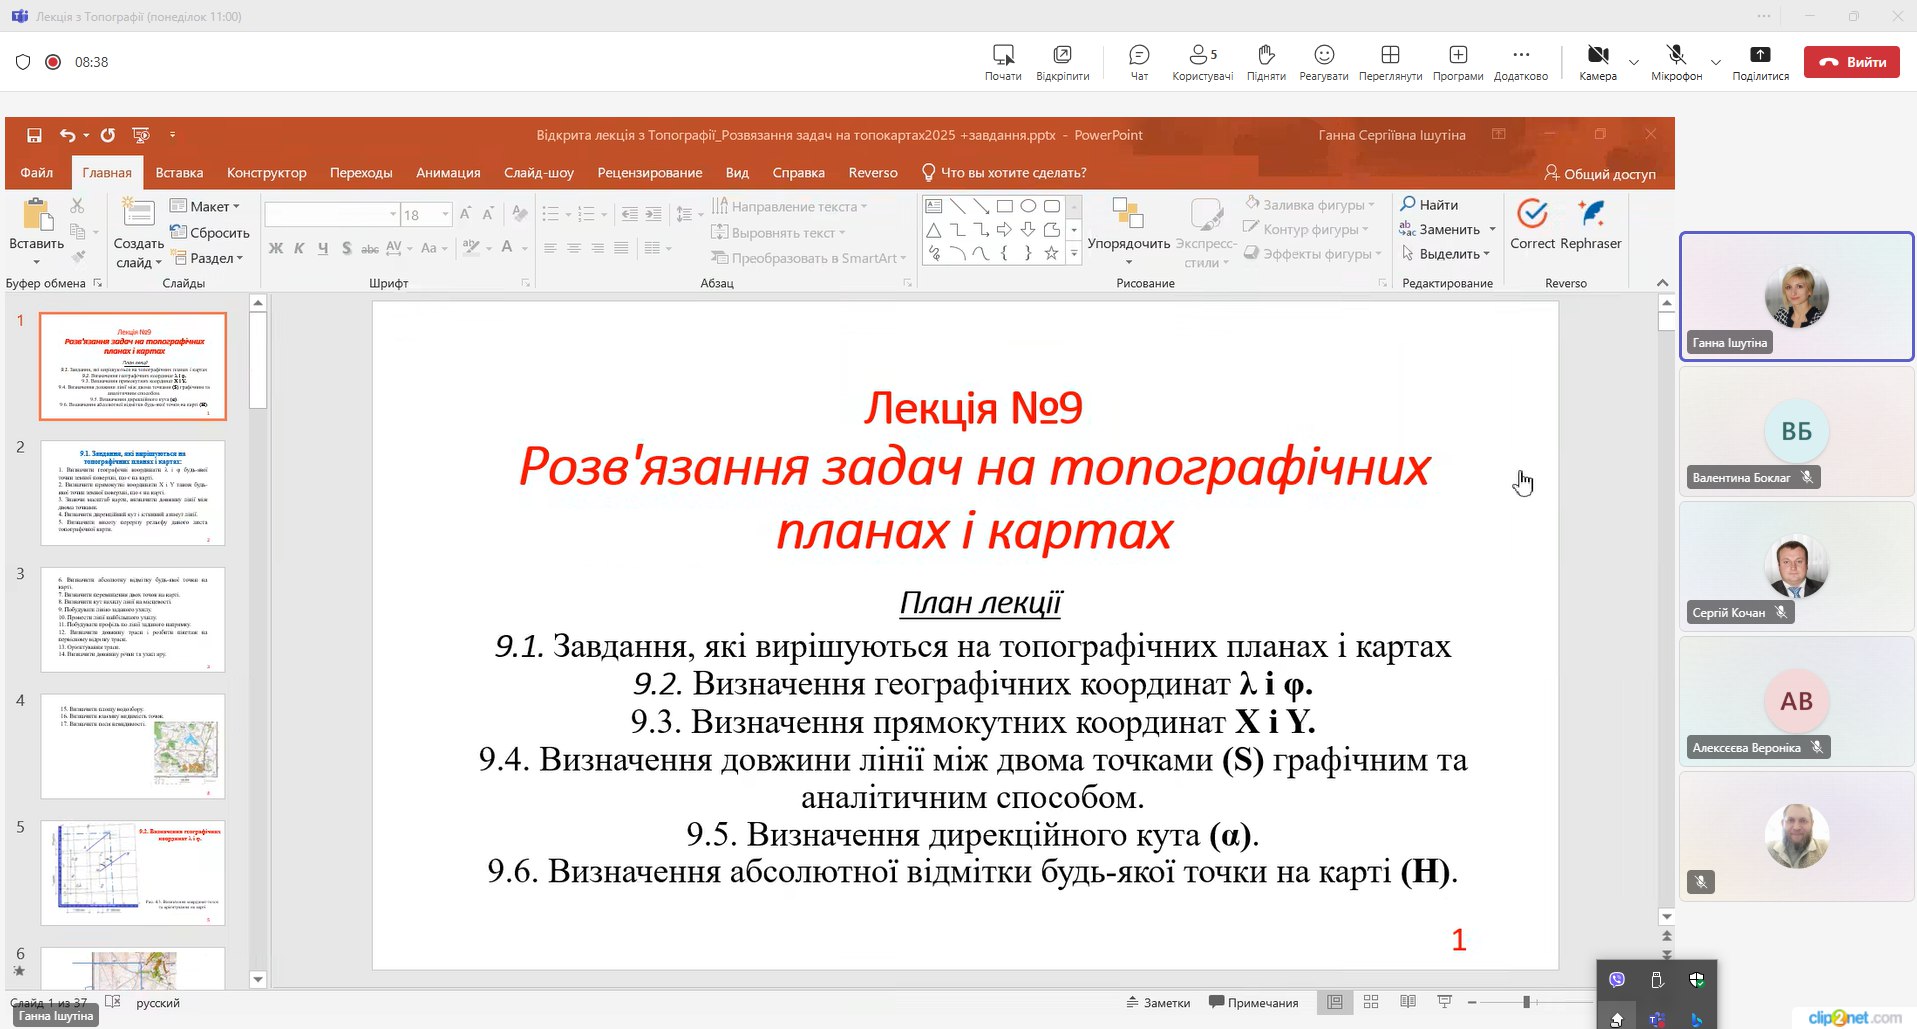
Task: Open the Вставка ribbon tab
Action: tap(179, 172)
